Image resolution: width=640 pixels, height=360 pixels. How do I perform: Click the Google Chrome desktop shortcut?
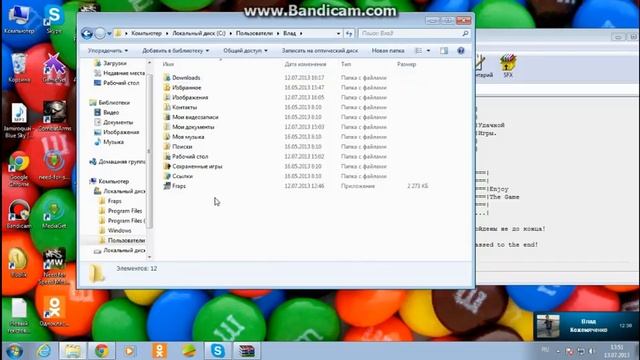[19, 169]
